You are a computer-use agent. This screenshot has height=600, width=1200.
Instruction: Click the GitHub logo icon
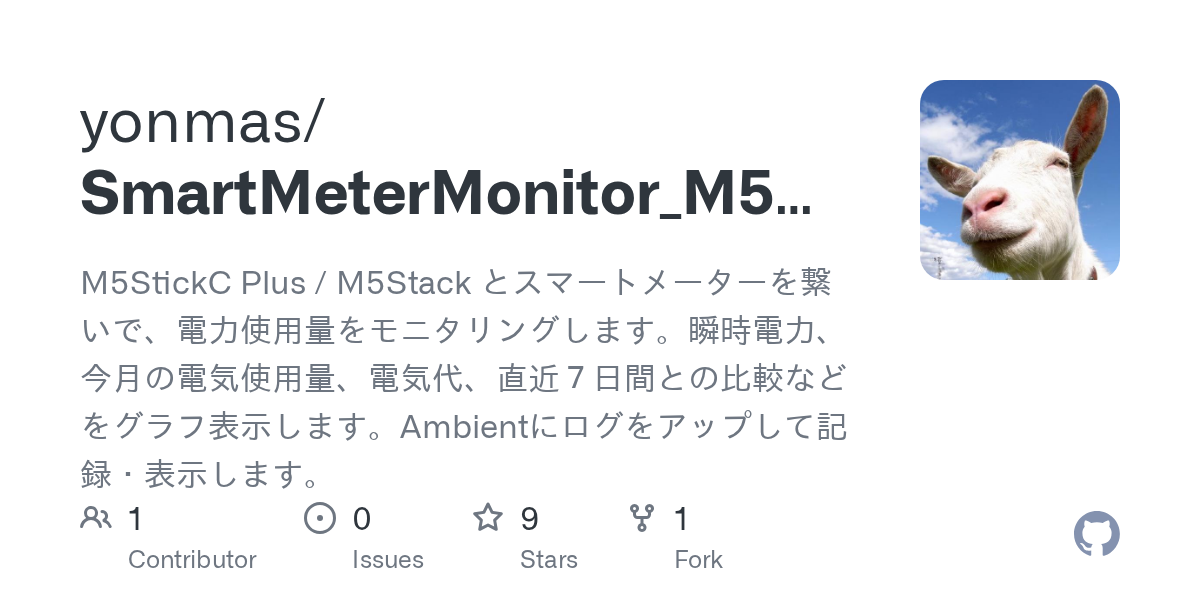click(x=1097, y=534)
